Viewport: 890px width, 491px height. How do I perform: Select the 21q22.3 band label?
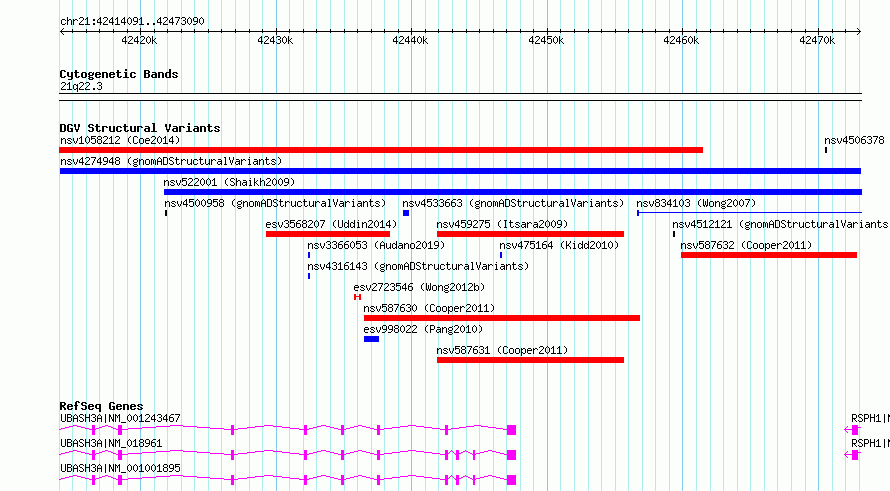81,86
